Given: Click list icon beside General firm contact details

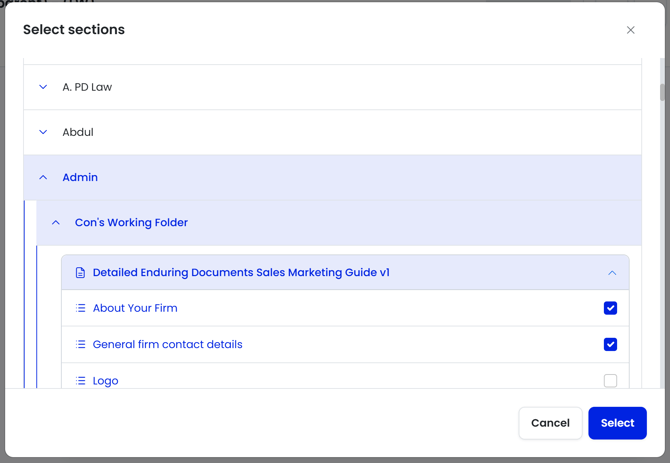Looking at the screenshot, I should coord(80,344).
